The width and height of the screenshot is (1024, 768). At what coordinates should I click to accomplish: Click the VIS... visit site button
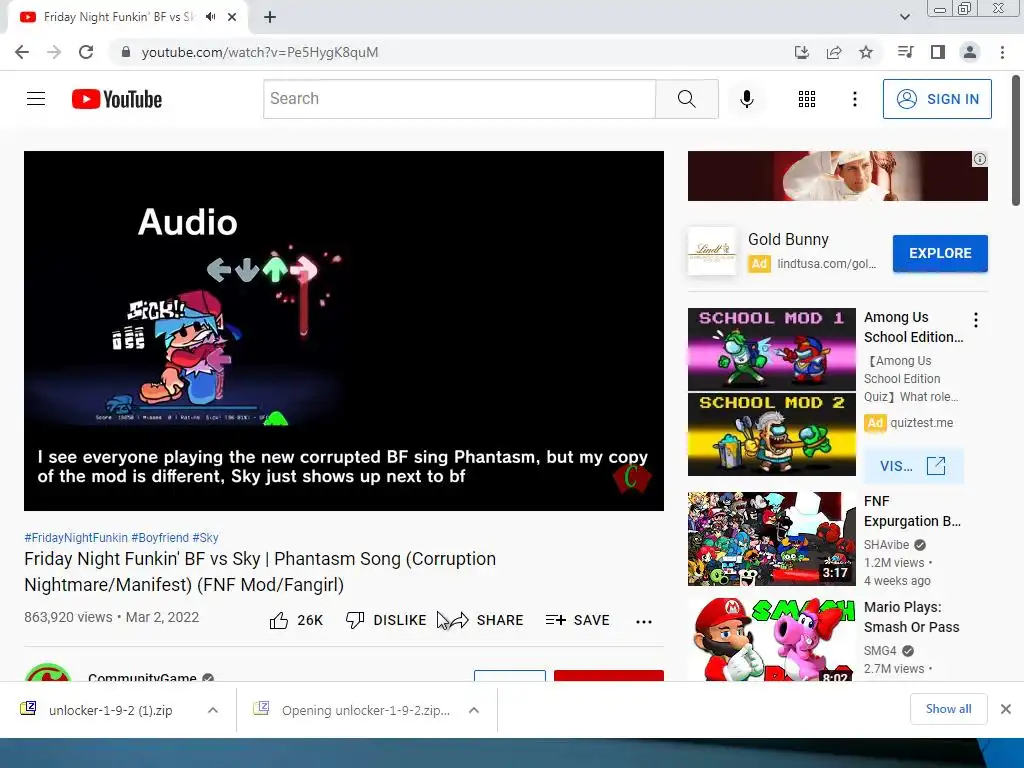(914, 466)
